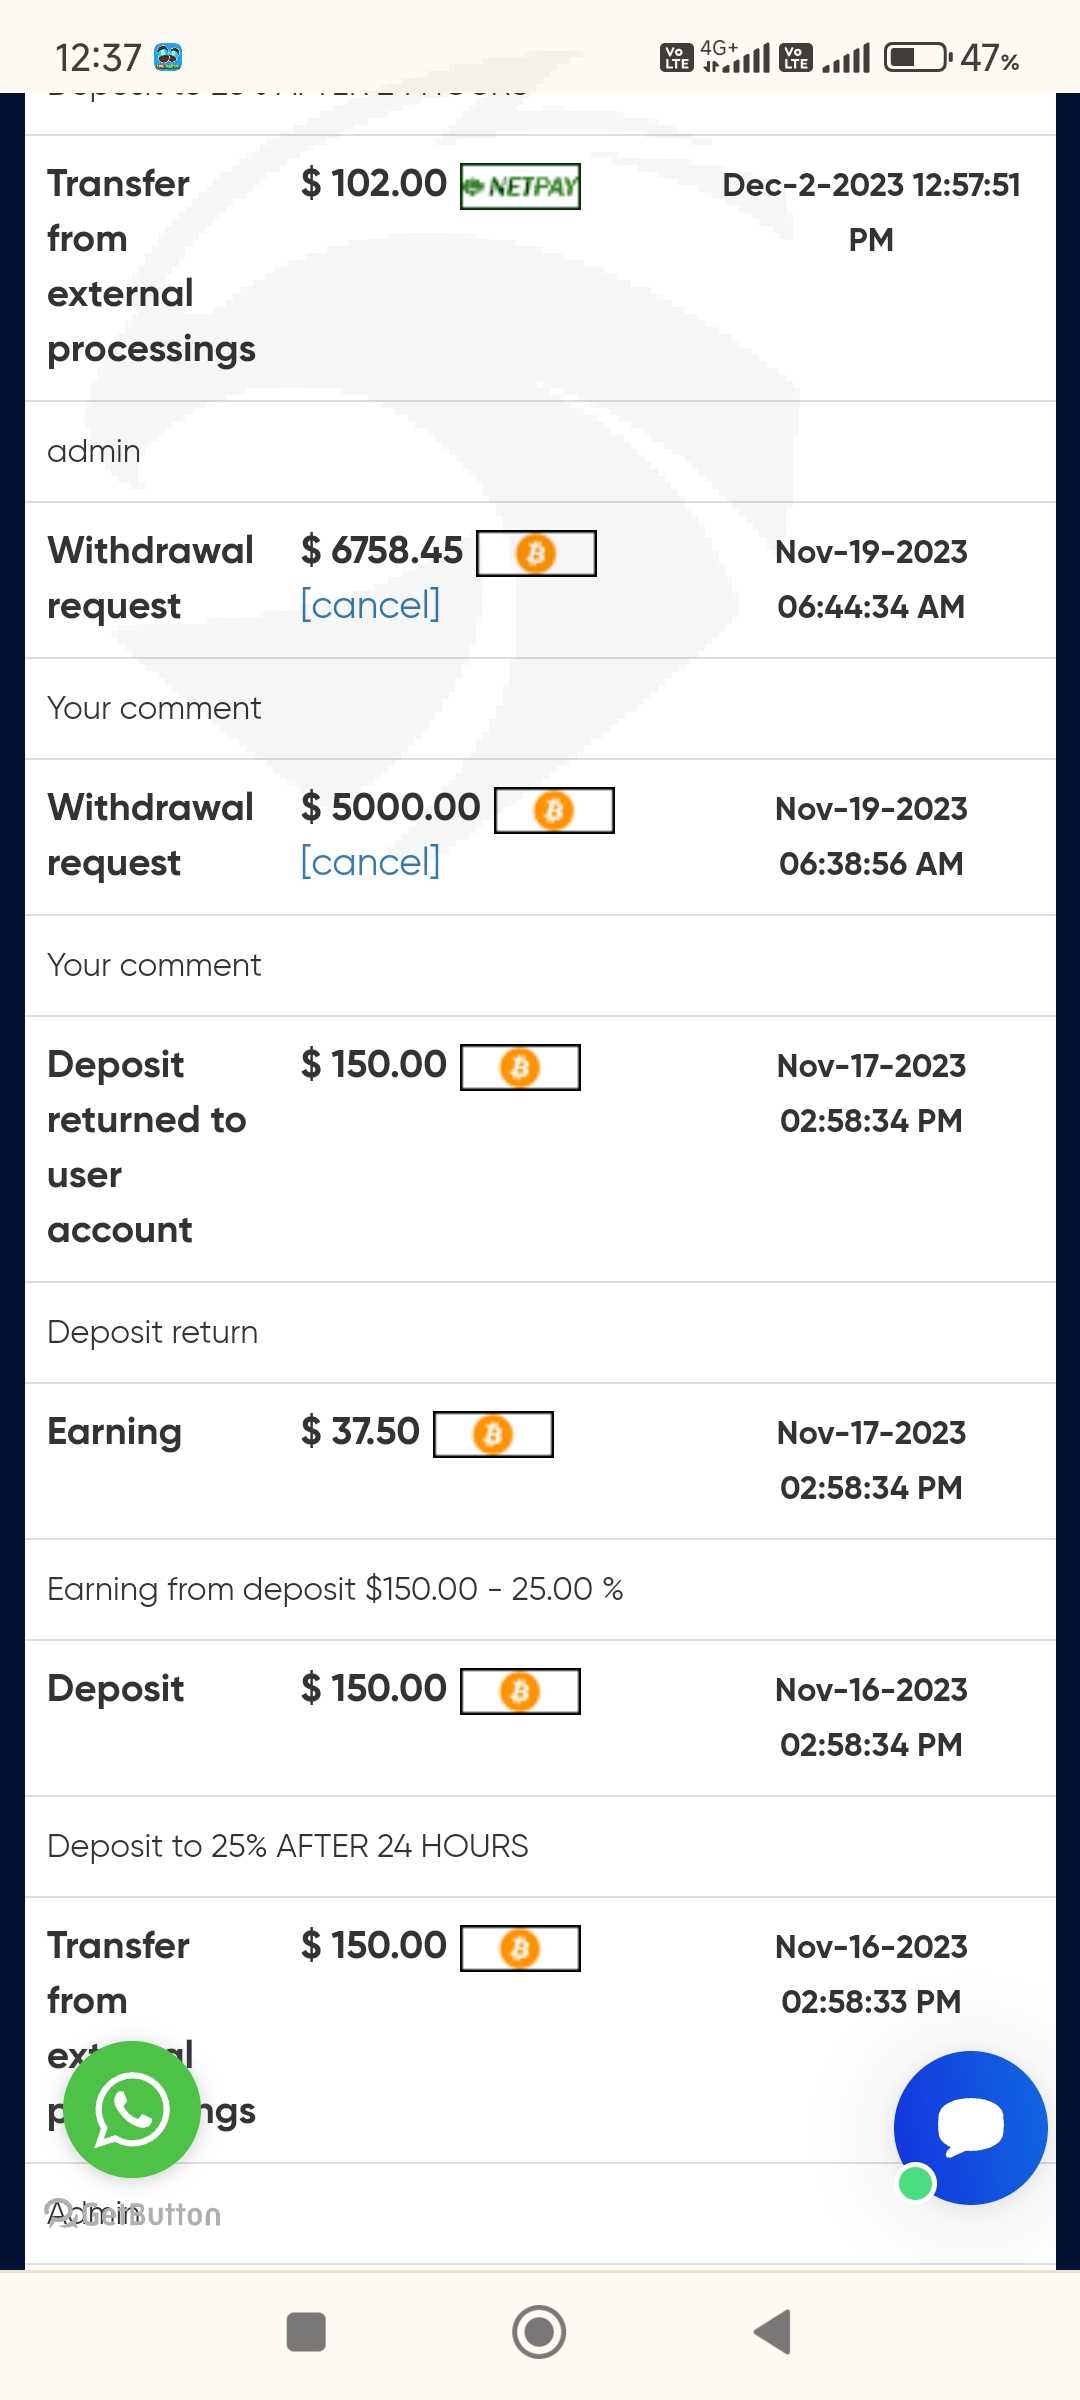Tap Bitcoin icon beside $37.50 earning
This screenshot has width=1080, height=2400.
tap(492, 1434)
